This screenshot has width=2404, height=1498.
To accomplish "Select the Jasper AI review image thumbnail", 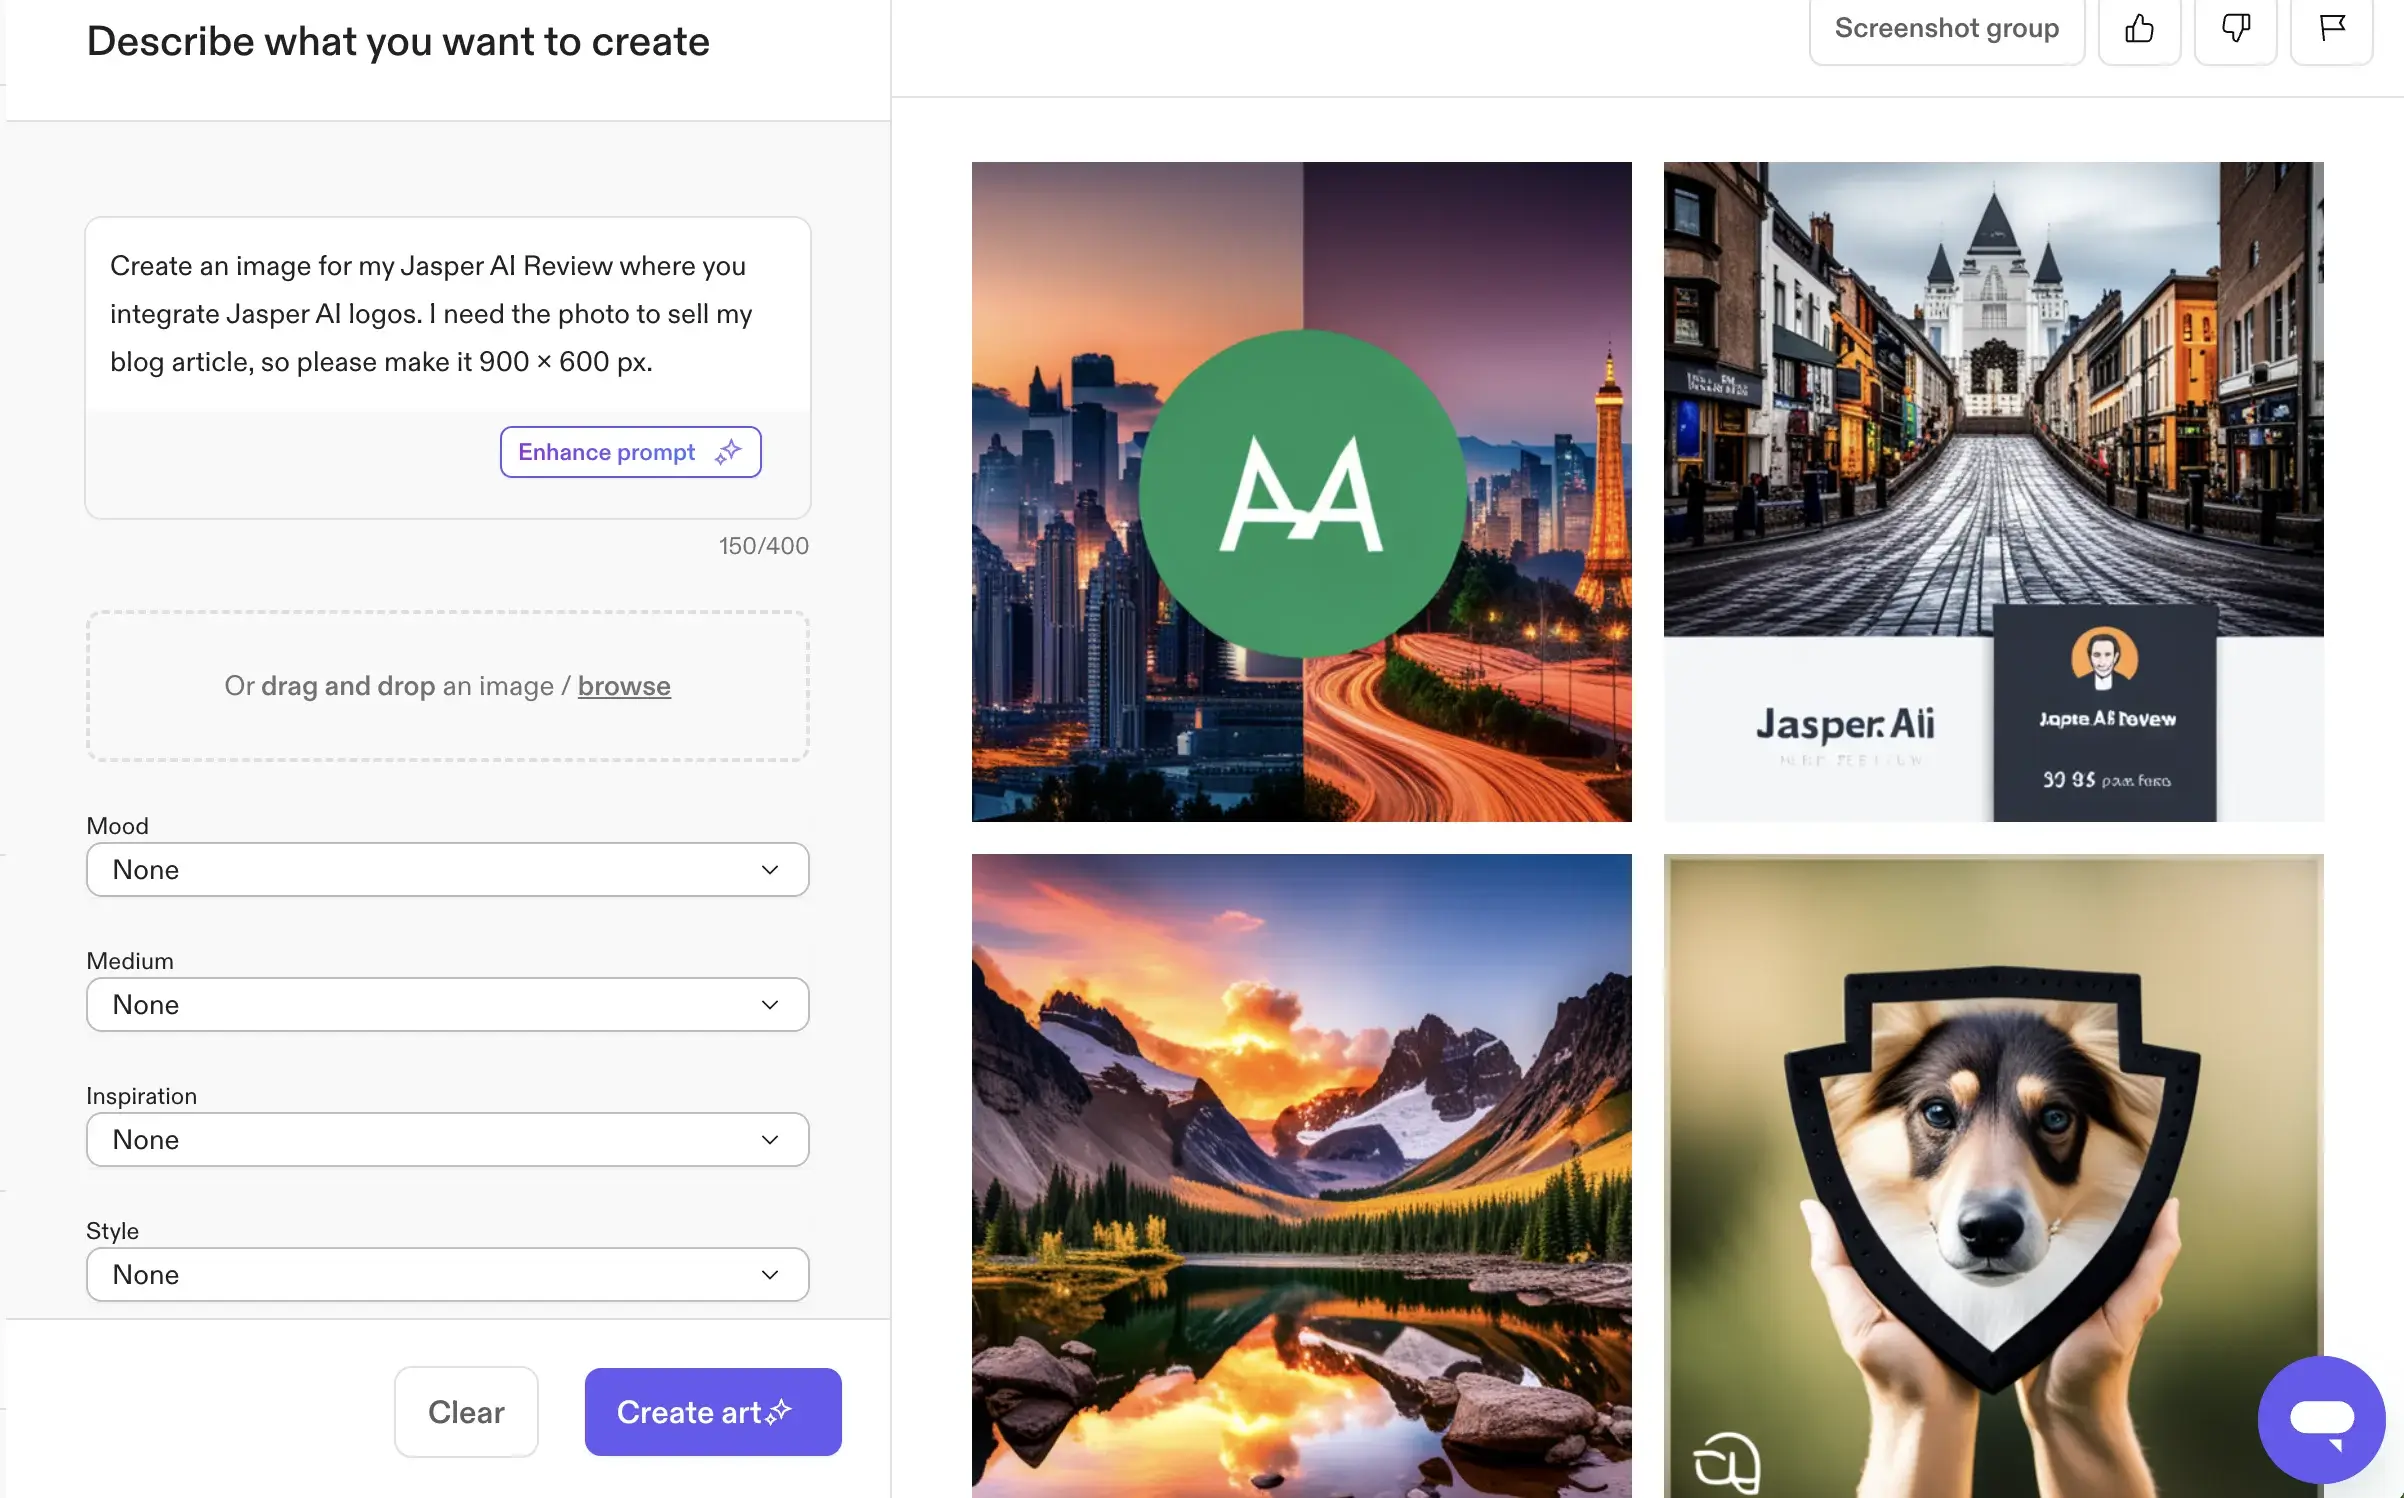I will 1993,490.
